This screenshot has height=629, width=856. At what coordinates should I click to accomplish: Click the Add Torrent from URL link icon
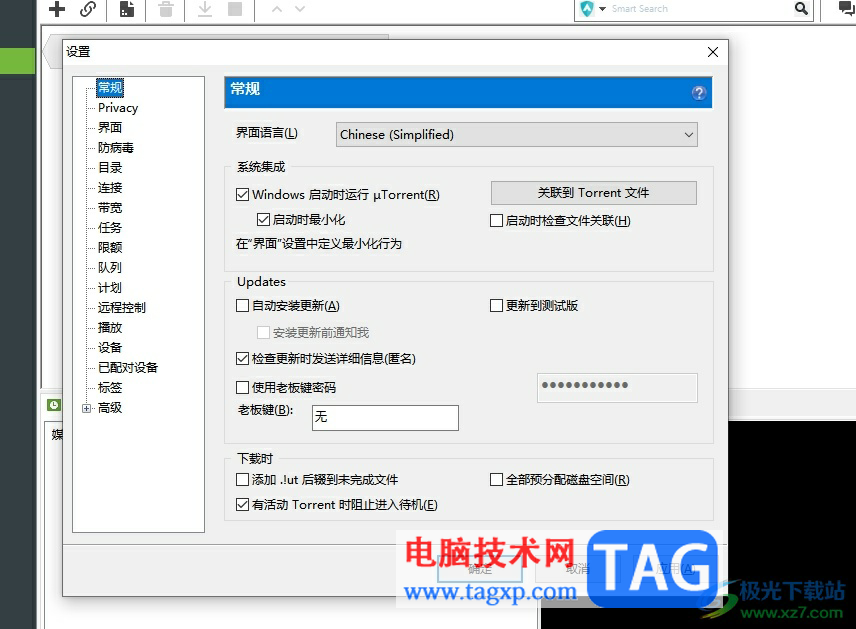(88, 9)
